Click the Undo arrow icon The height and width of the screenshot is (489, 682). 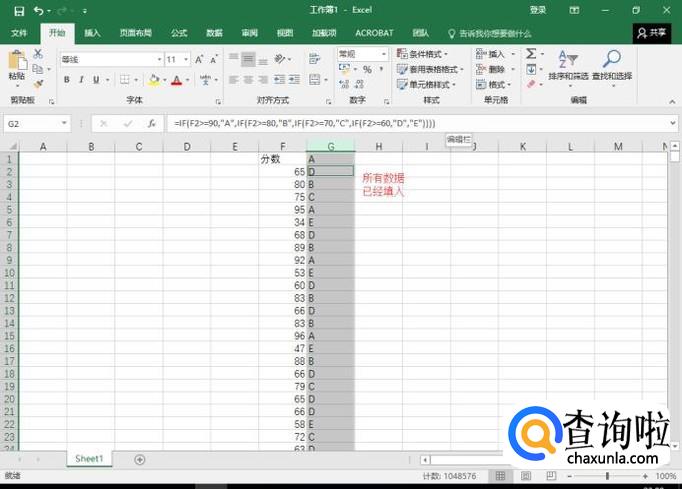pyautogui.click(x=39, y=10)
